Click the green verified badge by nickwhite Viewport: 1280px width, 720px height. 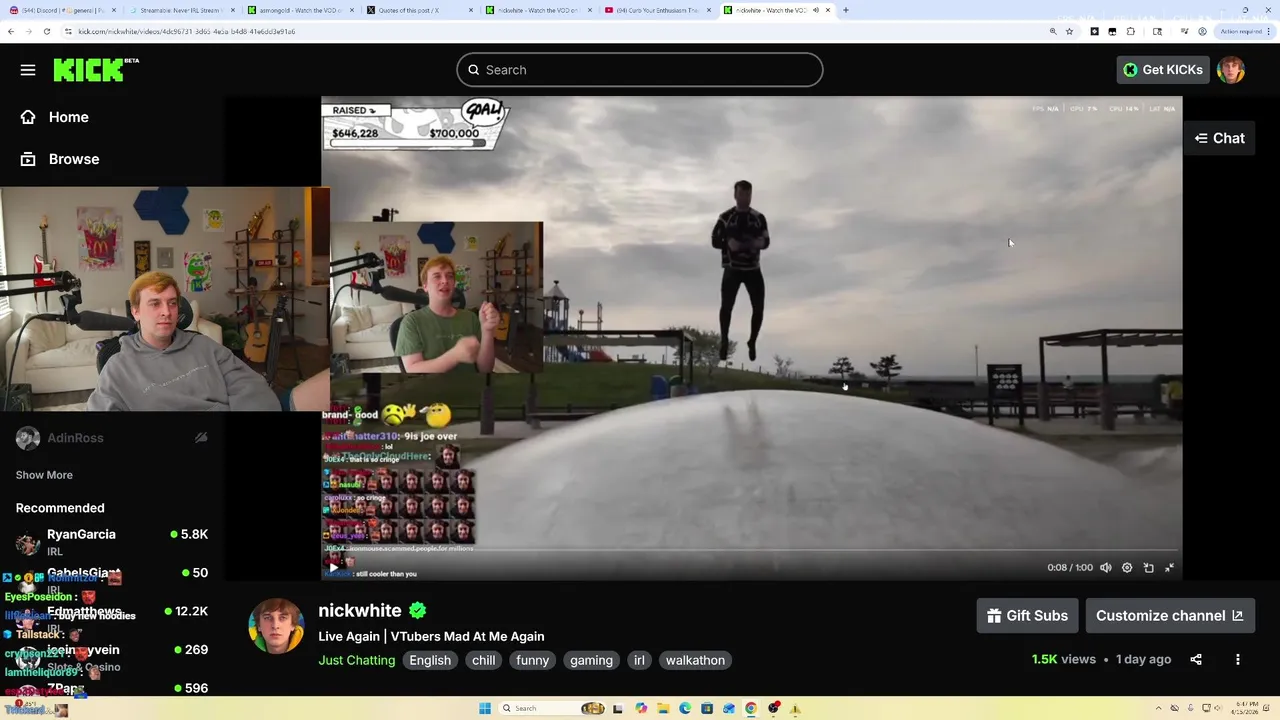[x=417, y=611]
